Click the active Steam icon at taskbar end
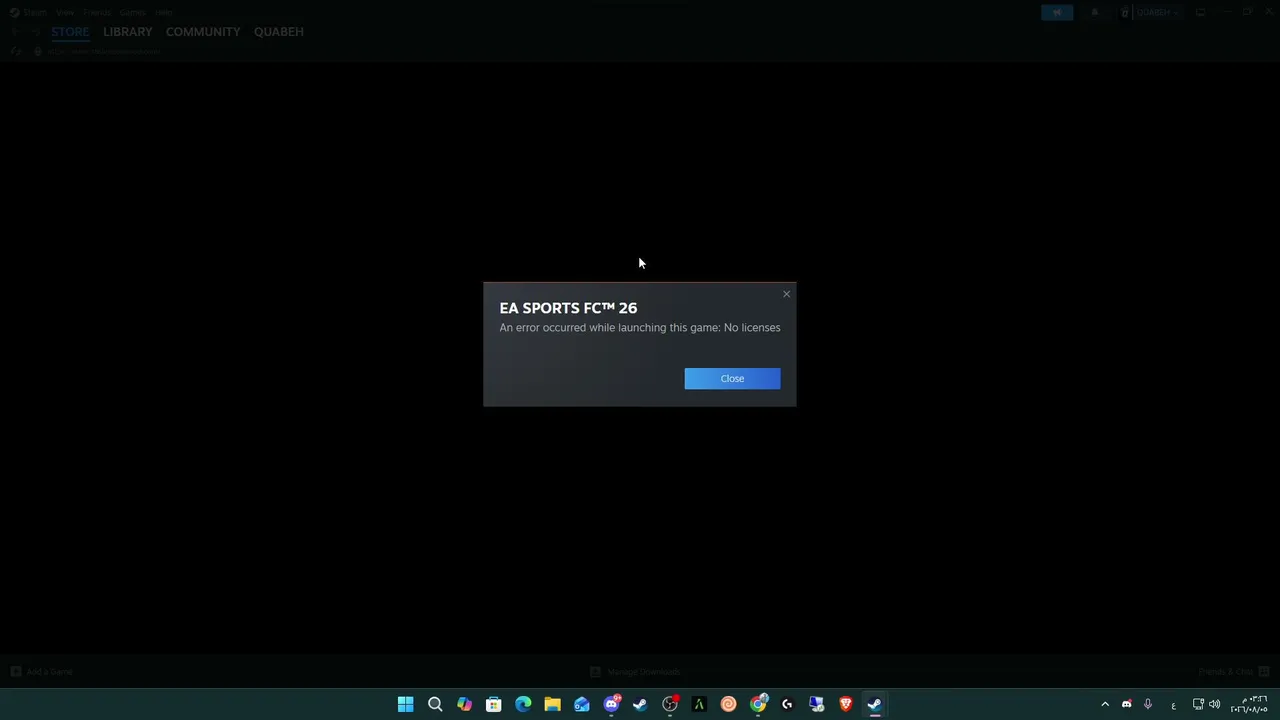This screenshot has height=720, width=1280. coord(875,704)
